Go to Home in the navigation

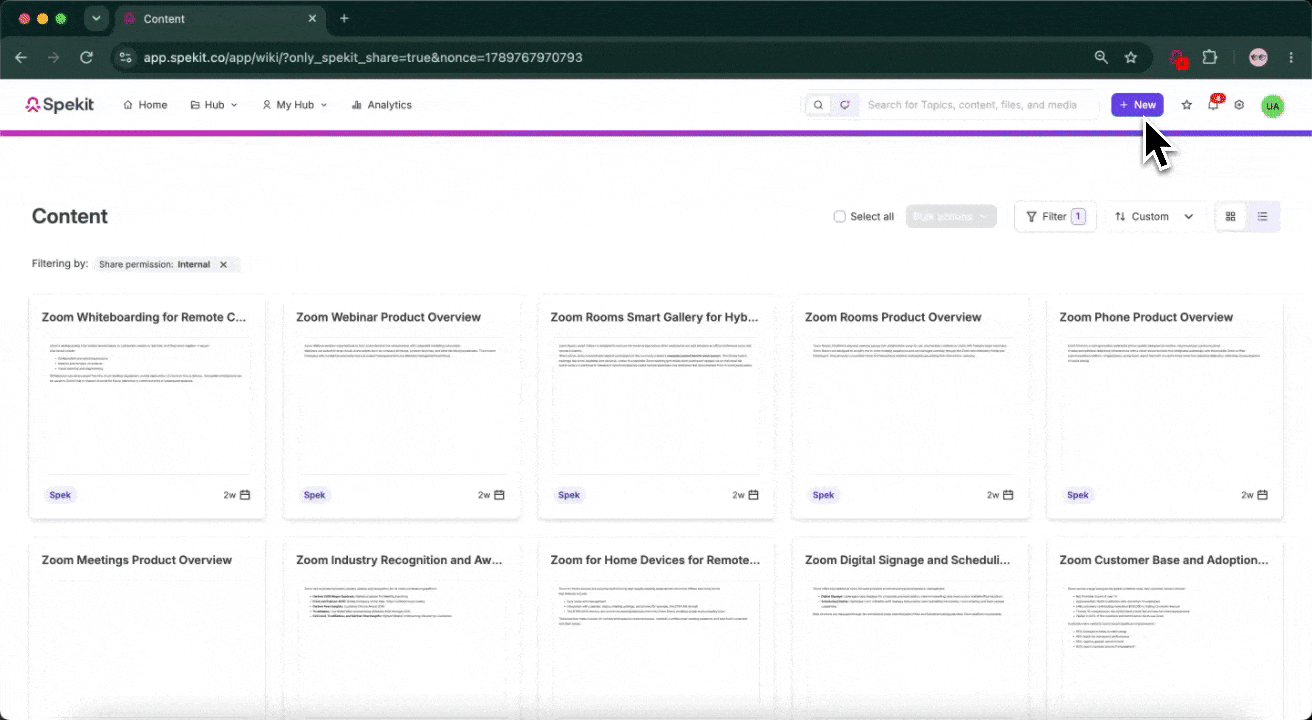pyautogui.click(x=145, y=105)
